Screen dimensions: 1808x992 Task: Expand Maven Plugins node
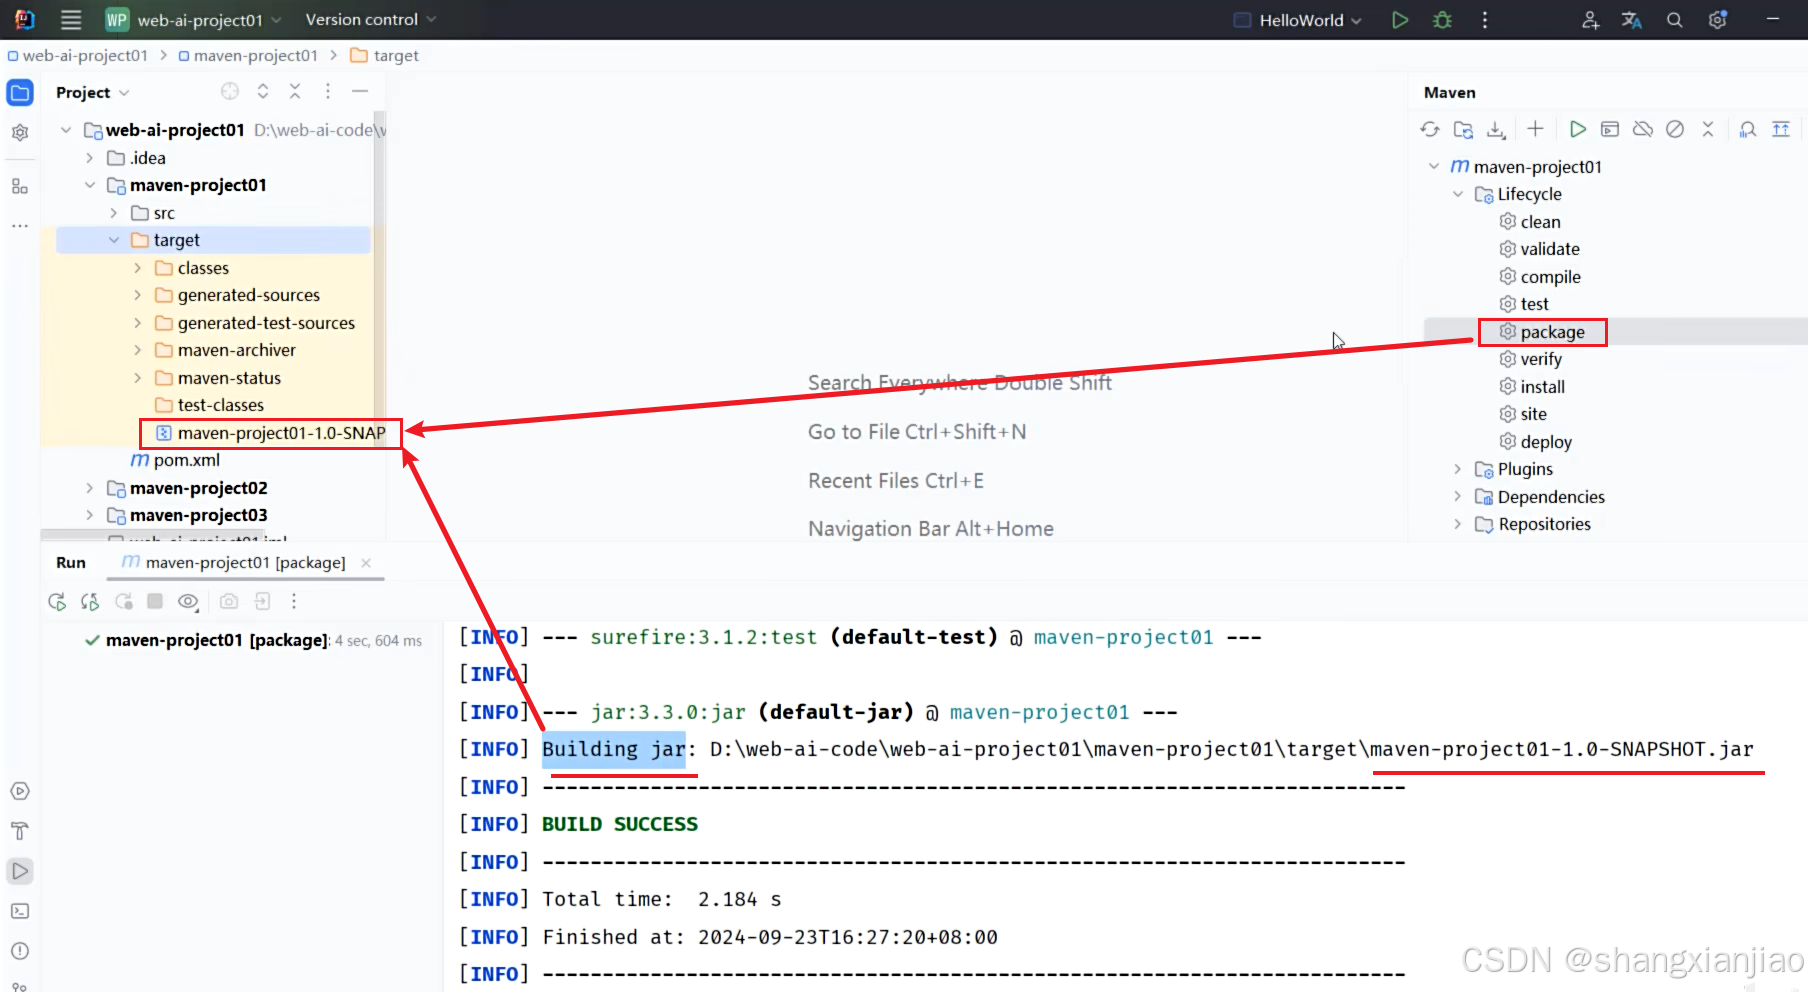point(1457,469)
